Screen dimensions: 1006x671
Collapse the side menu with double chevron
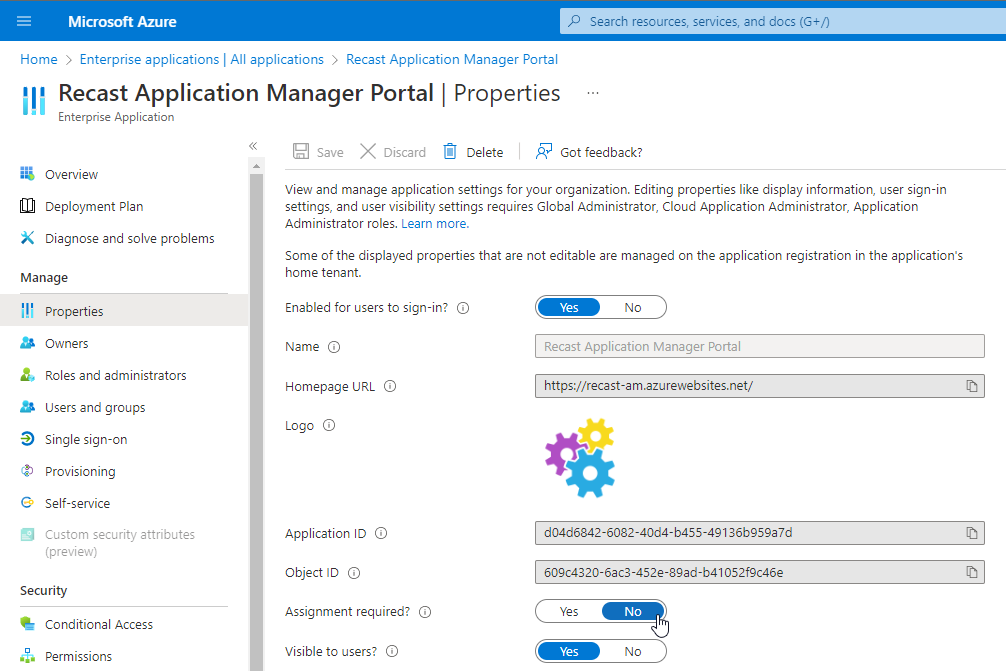(x=253, y=146)
